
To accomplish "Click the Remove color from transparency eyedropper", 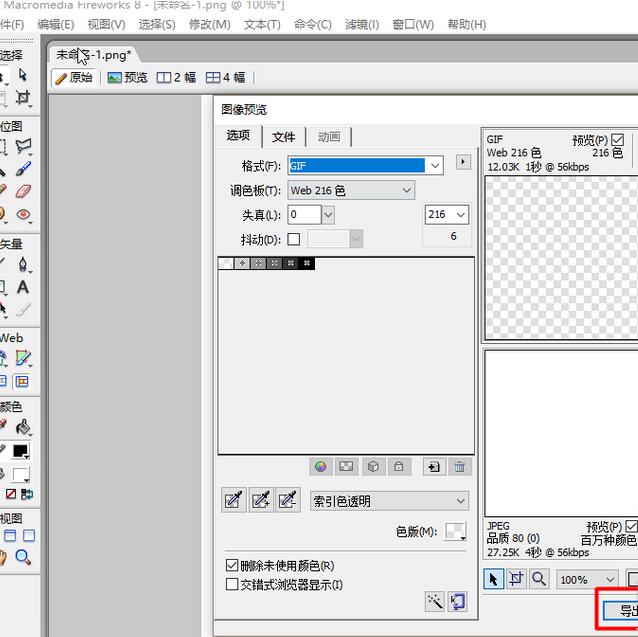I will point(288,500).
